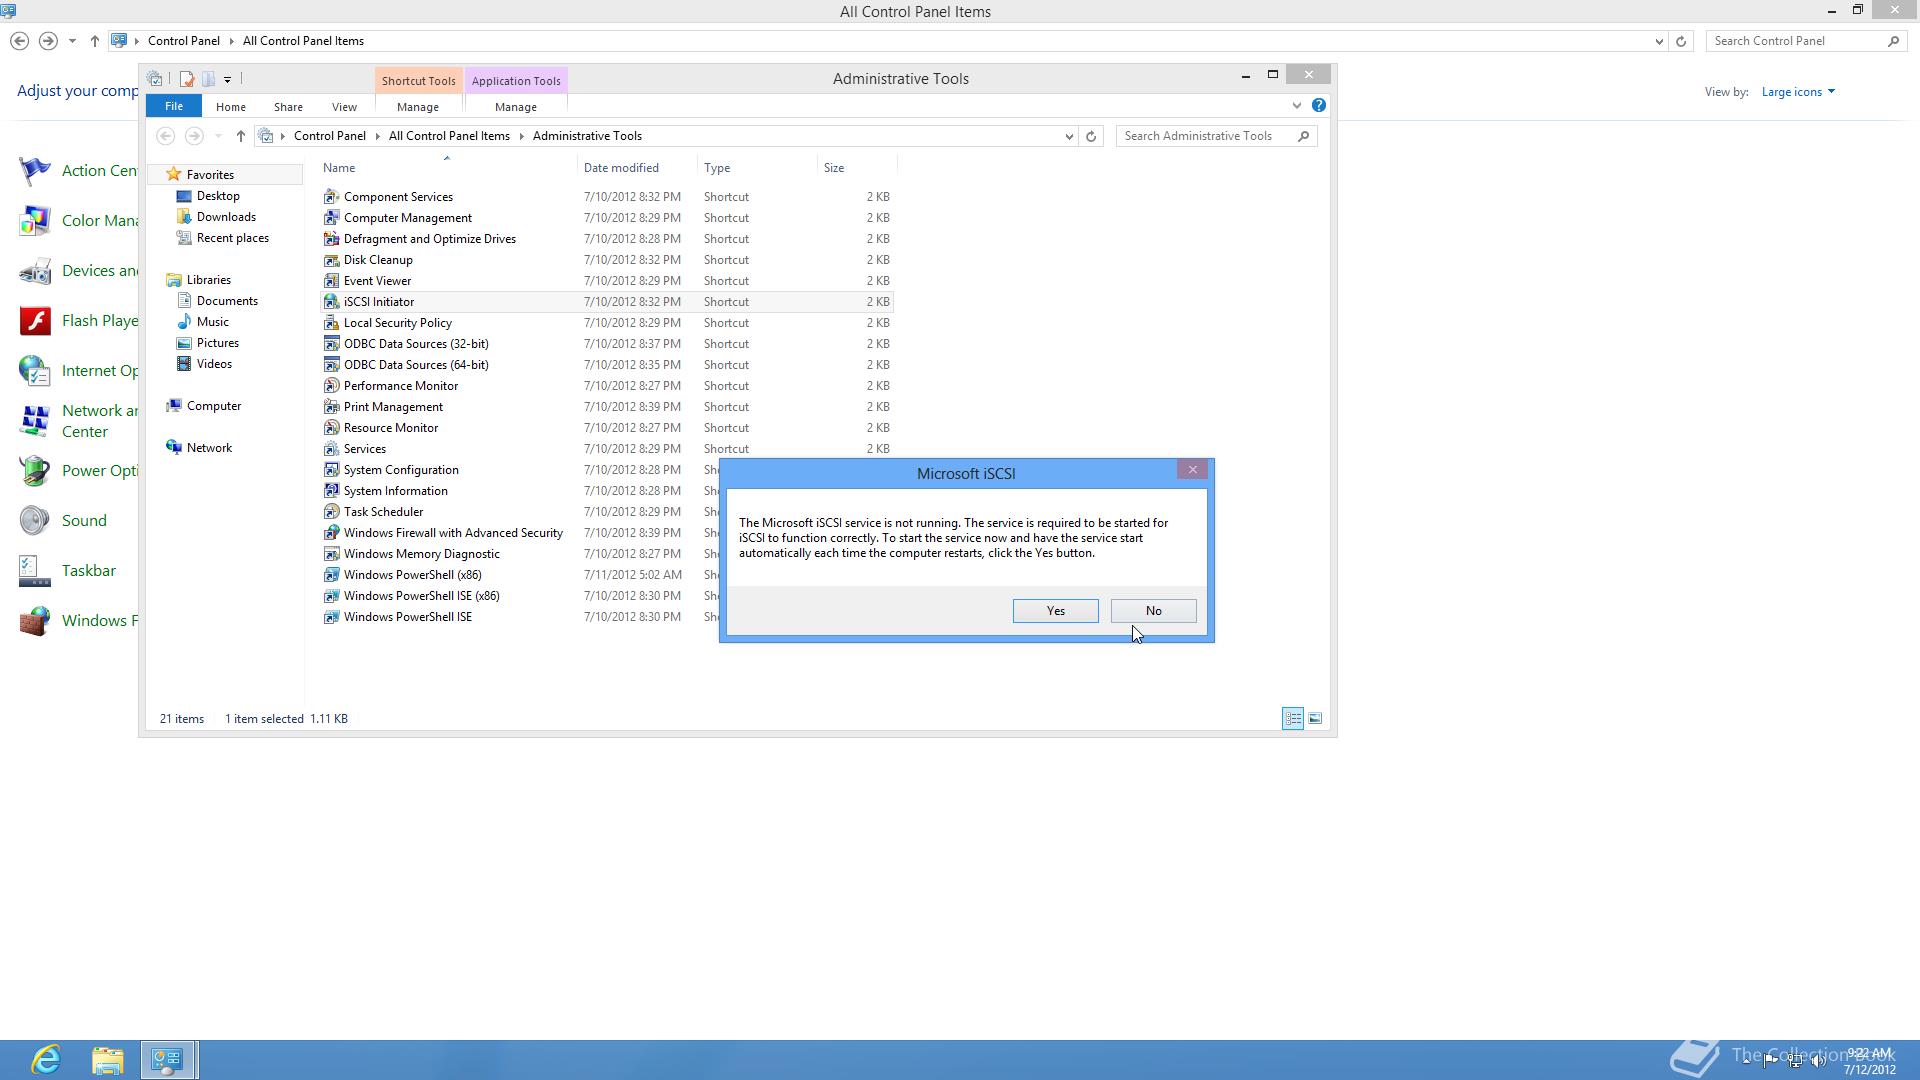The width and height of the screenshot is (1920, 1080).
Task: Select the Performance Monitor icon
Action: point(331,386)
